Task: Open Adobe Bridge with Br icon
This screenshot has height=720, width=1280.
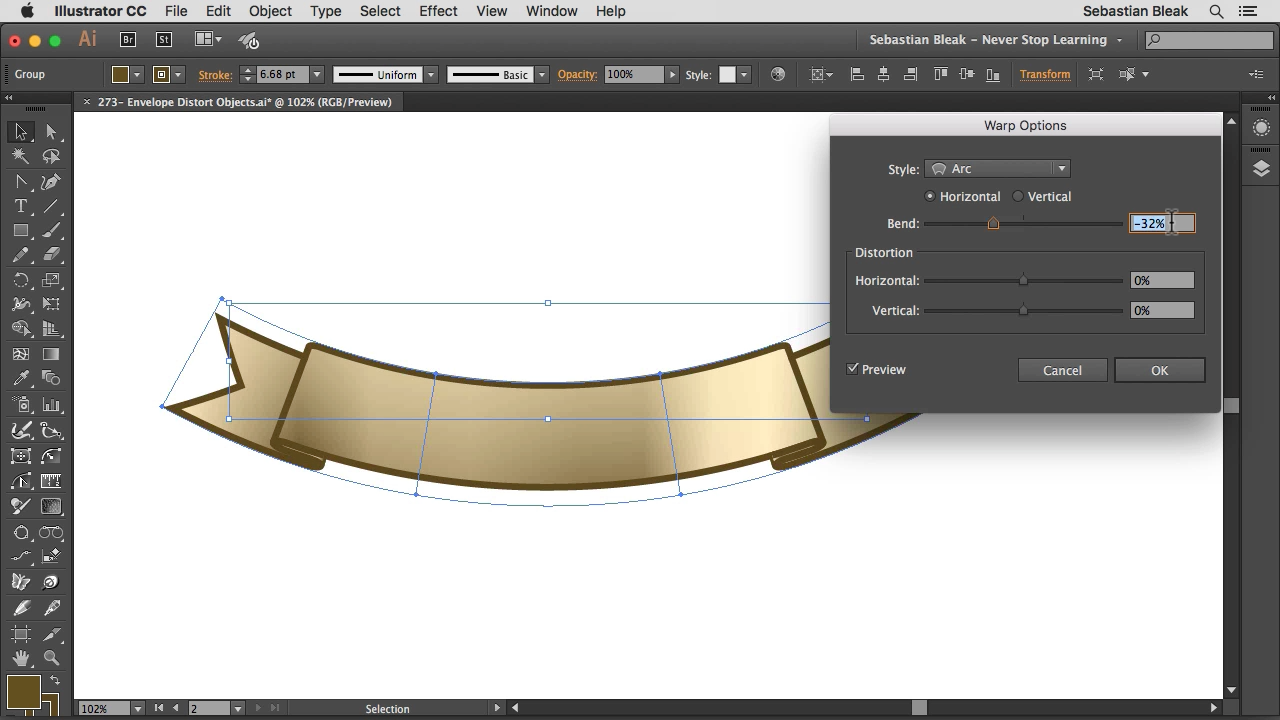Action: click(x=128, y=40)
